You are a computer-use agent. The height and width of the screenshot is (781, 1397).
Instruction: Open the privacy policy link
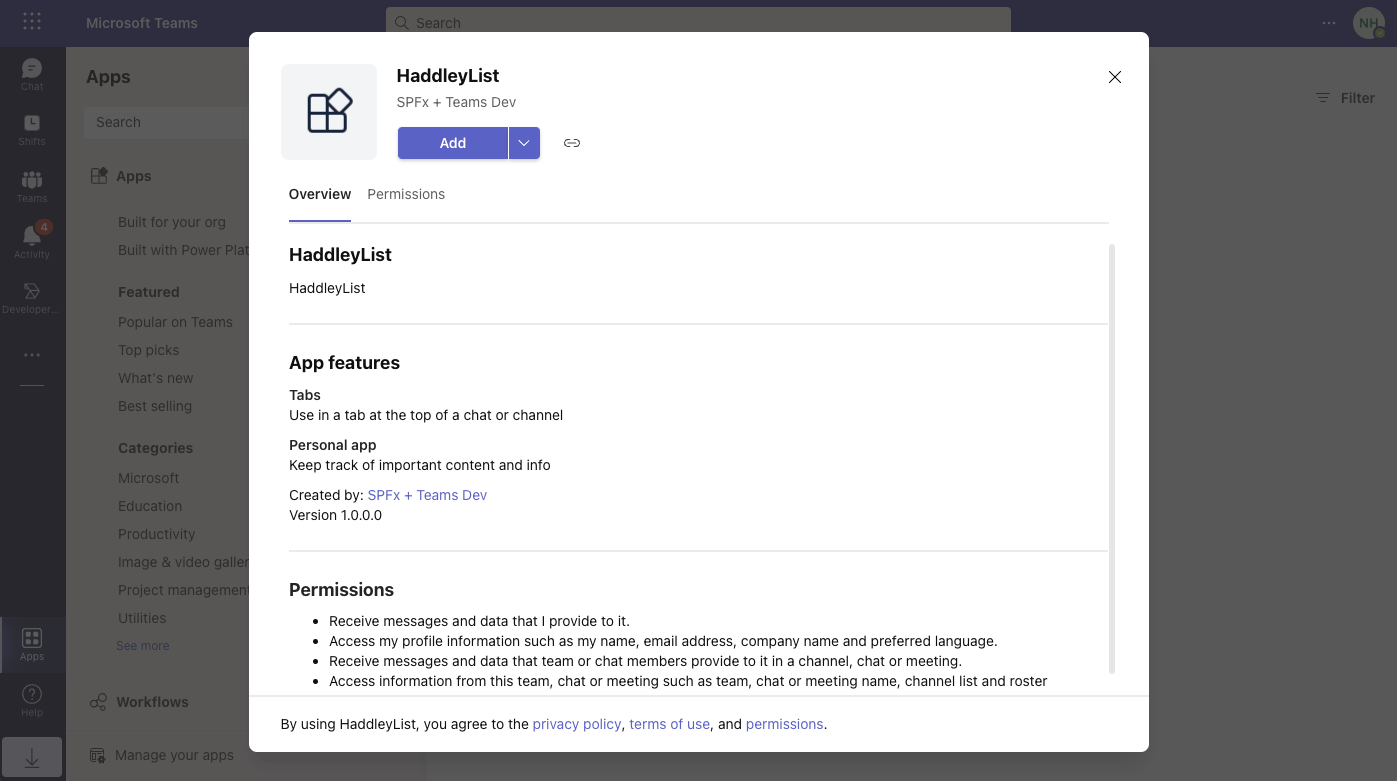coord(577,724)
